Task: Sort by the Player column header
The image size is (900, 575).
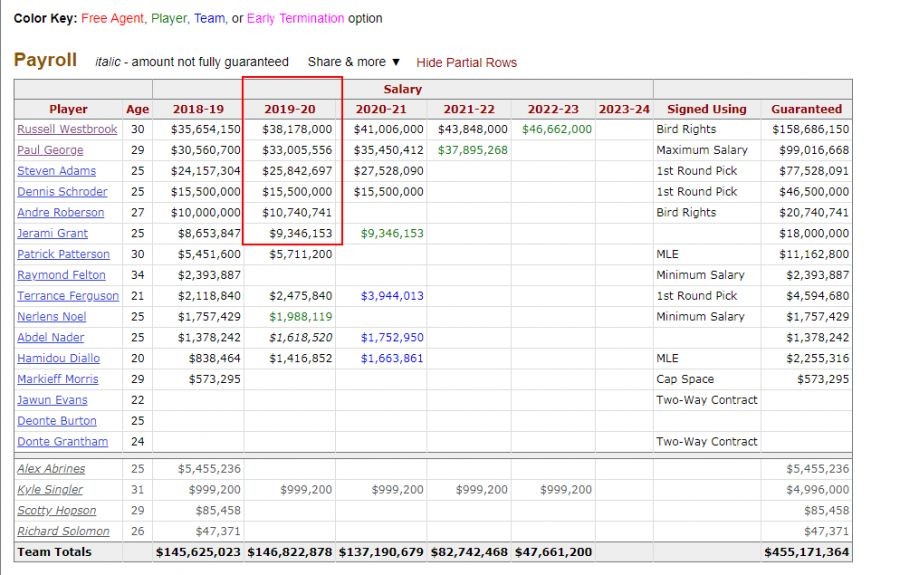Action: pyautogui.click(x=68, y=109)
